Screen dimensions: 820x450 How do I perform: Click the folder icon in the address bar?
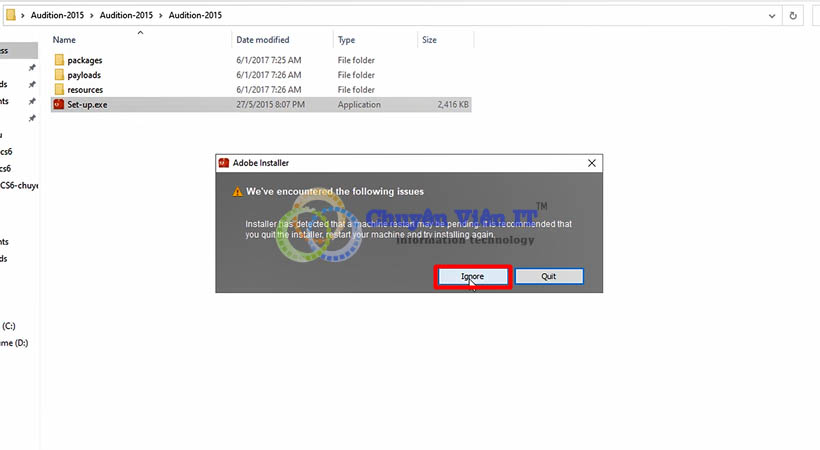tap(11, 16)
